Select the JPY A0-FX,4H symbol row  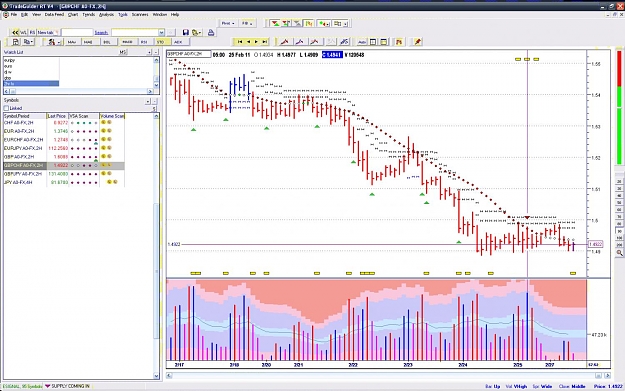pos(64,182)
